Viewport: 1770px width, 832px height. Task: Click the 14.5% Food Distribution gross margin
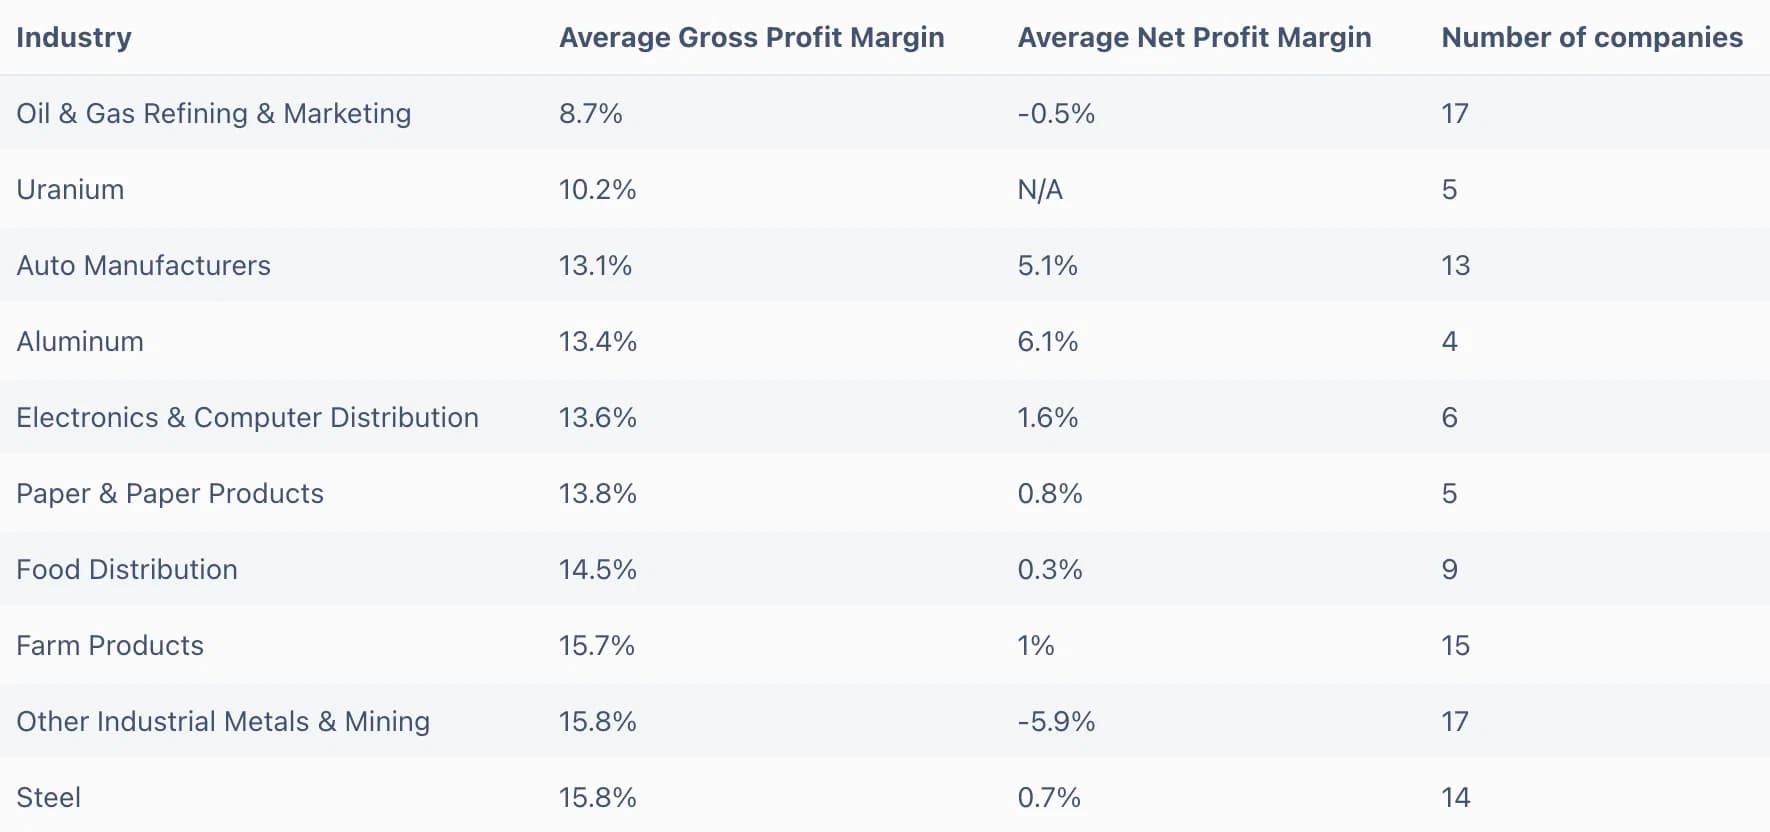(x=598, y=569)
